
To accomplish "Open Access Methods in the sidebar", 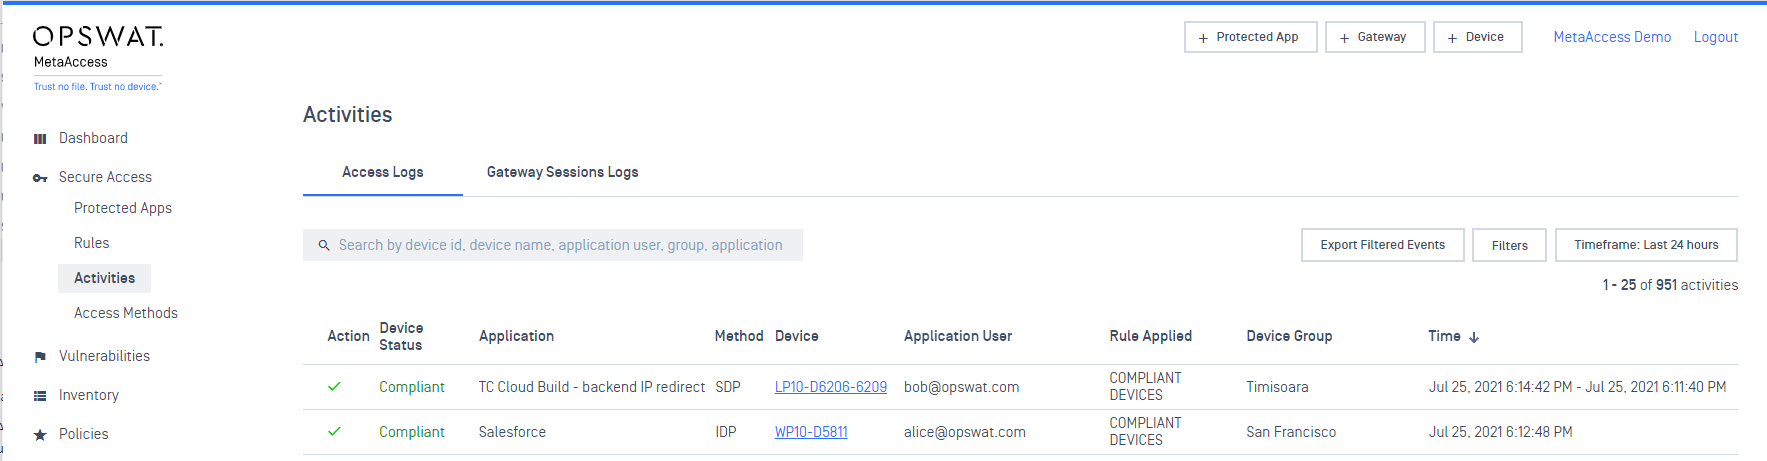I will pos(126,313).
